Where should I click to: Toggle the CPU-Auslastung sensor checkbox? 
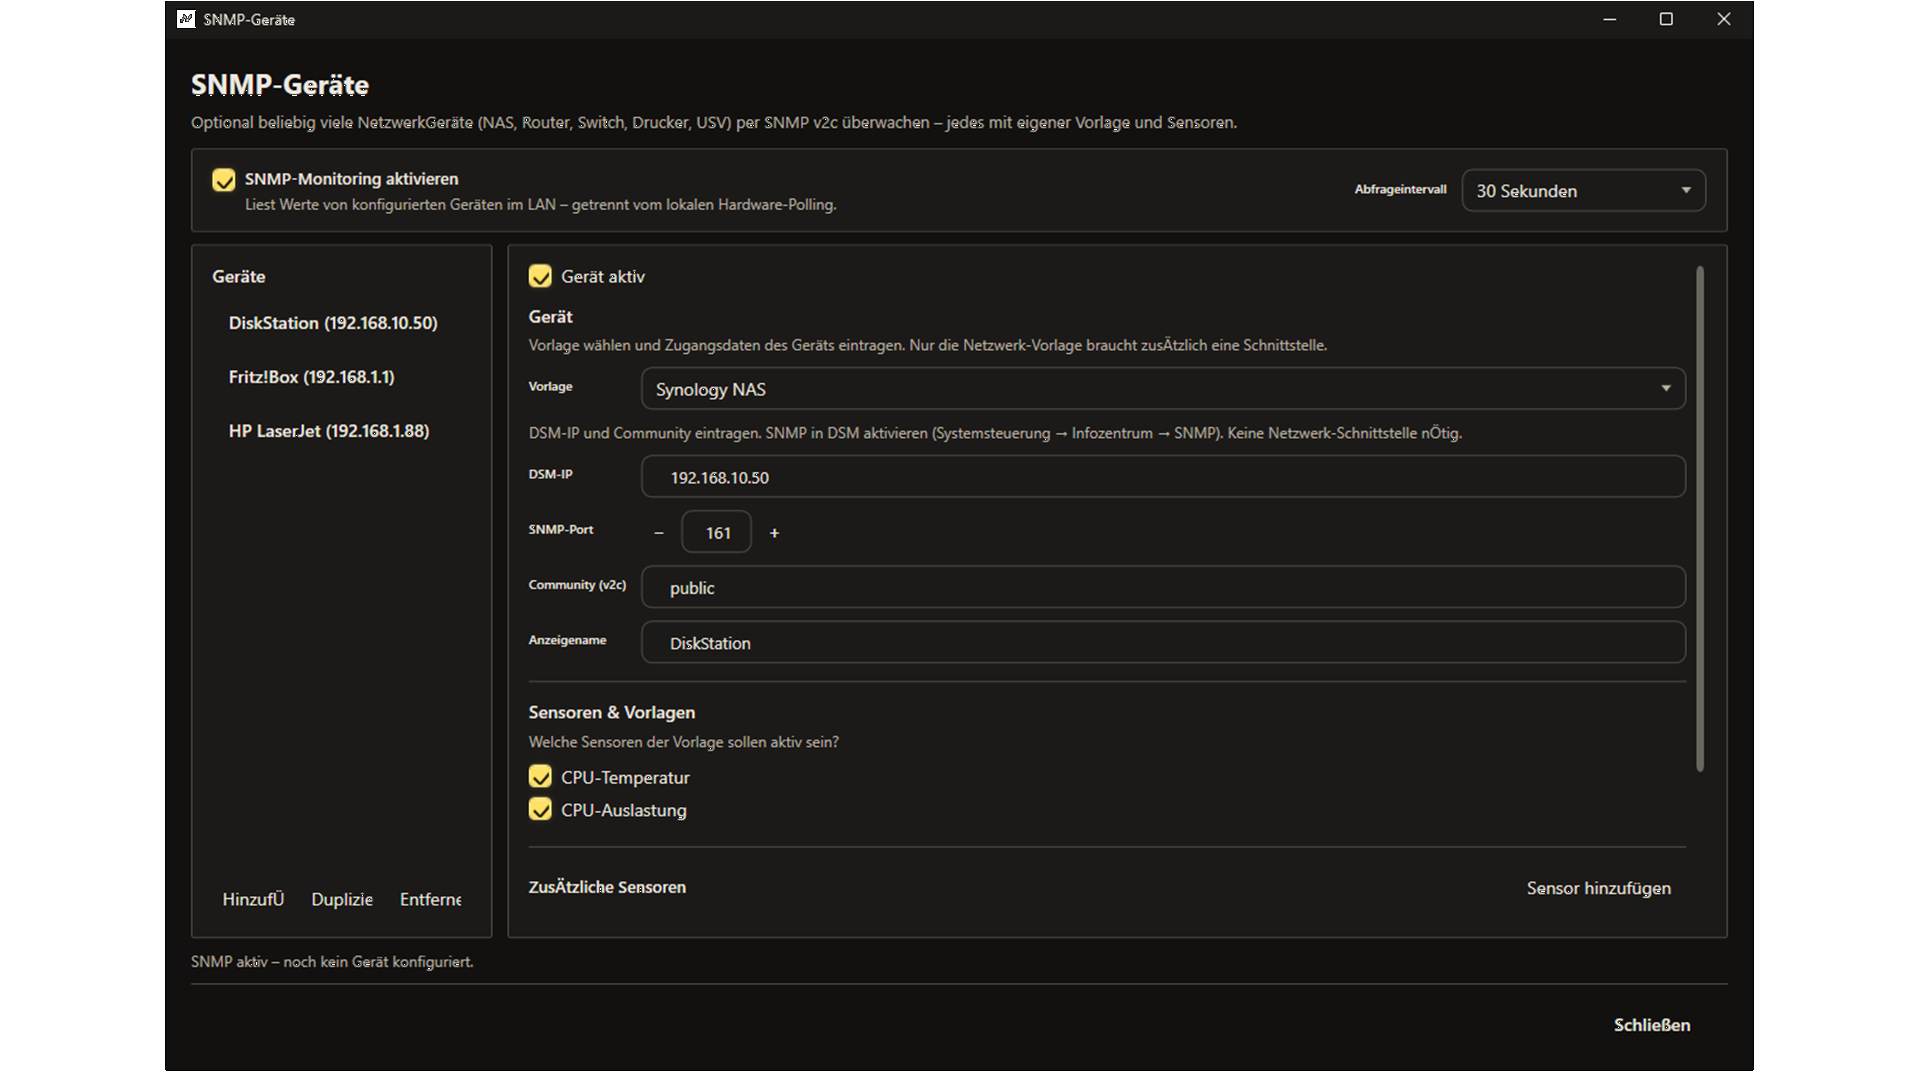[x=540, y=810]
